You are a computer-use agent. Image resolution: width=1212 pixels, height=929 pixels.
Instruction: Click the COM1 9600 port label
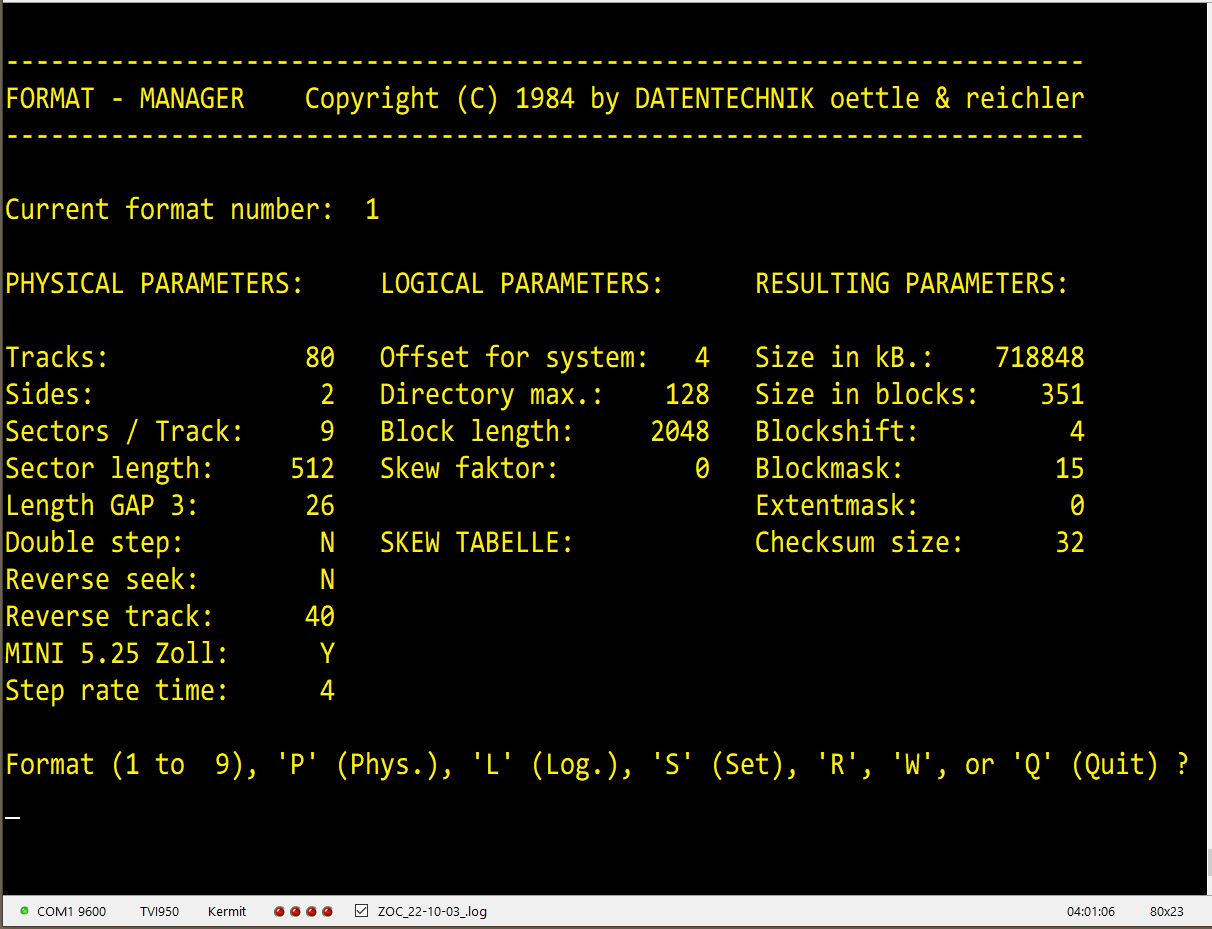[x=71, y=911]
